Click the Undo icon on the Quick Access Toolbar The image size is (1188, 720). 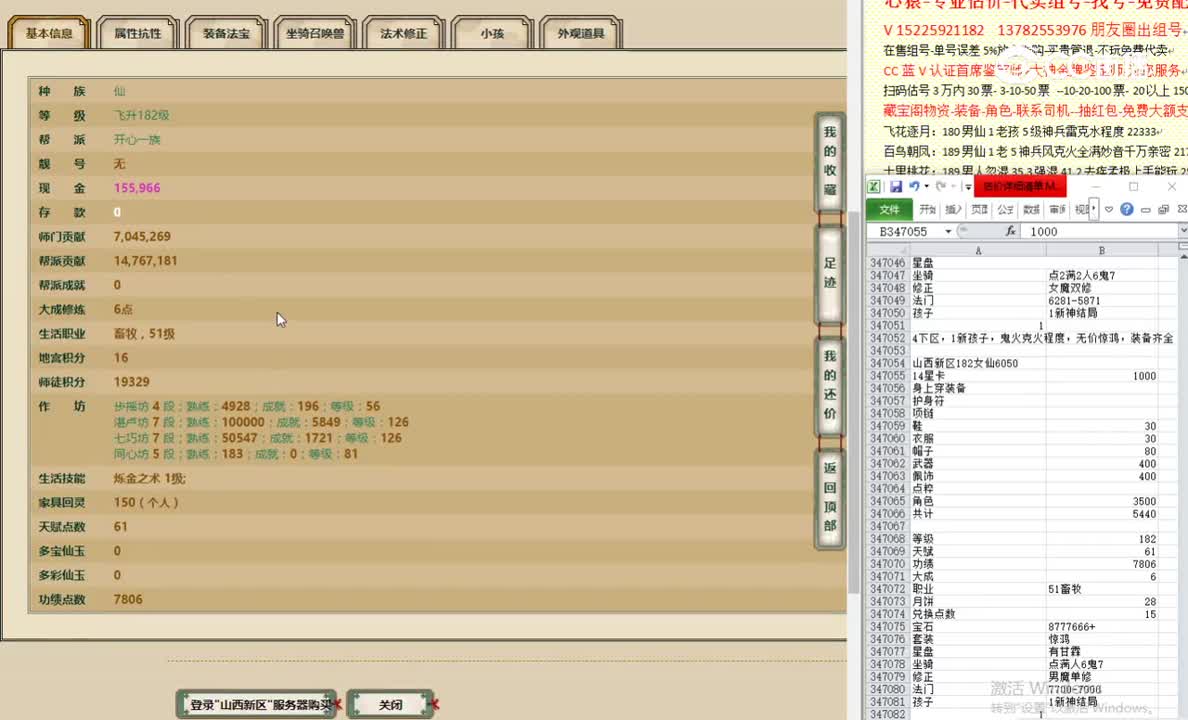pyautogui.click(x=914, y=186)
